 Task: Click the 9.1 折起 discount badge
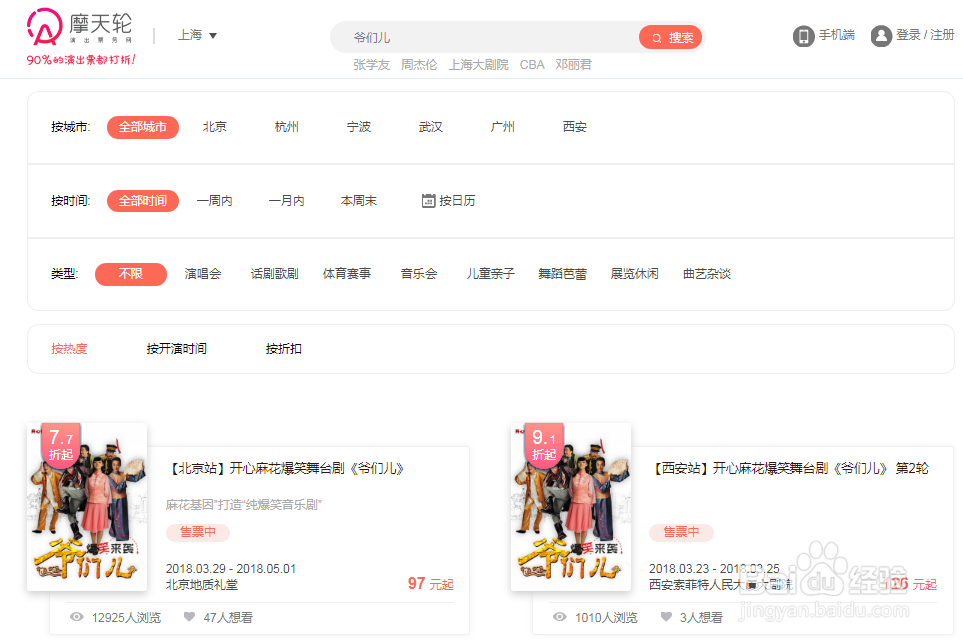(544, 445)
